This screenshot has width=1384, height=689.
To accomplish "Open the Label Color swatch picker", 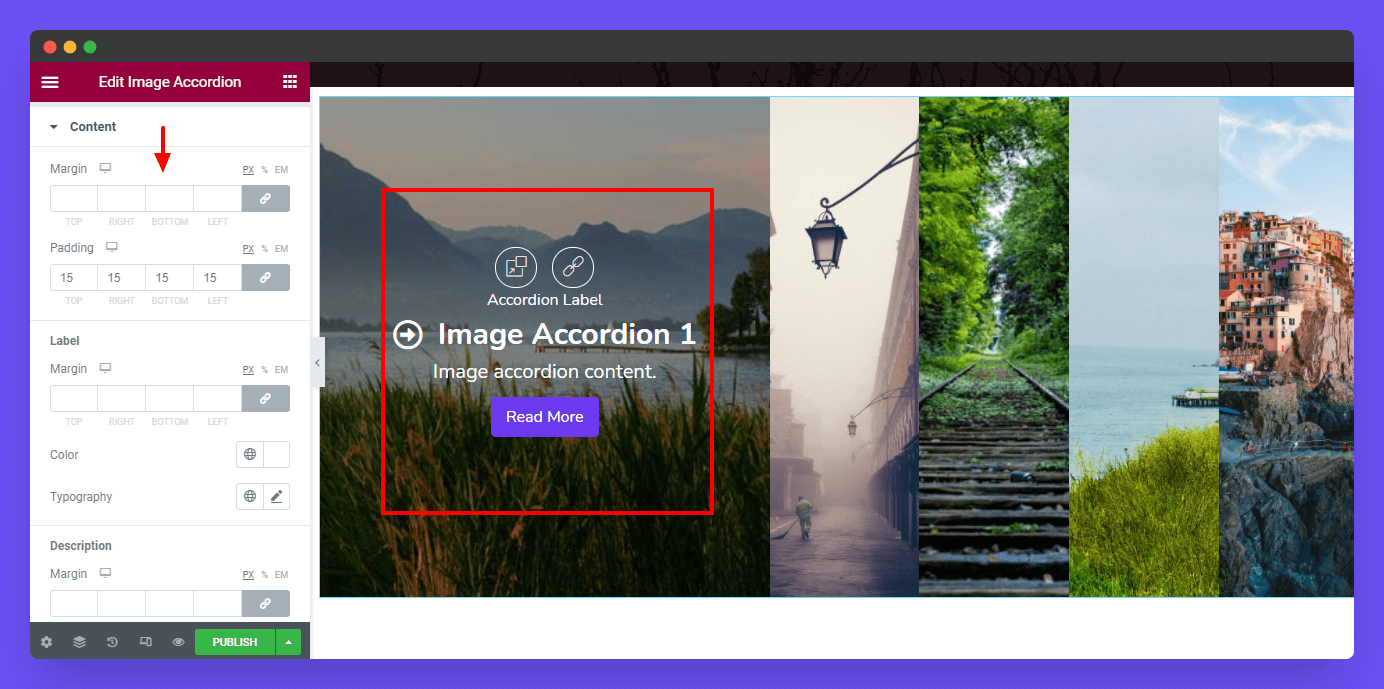I will tap(276, 455).
